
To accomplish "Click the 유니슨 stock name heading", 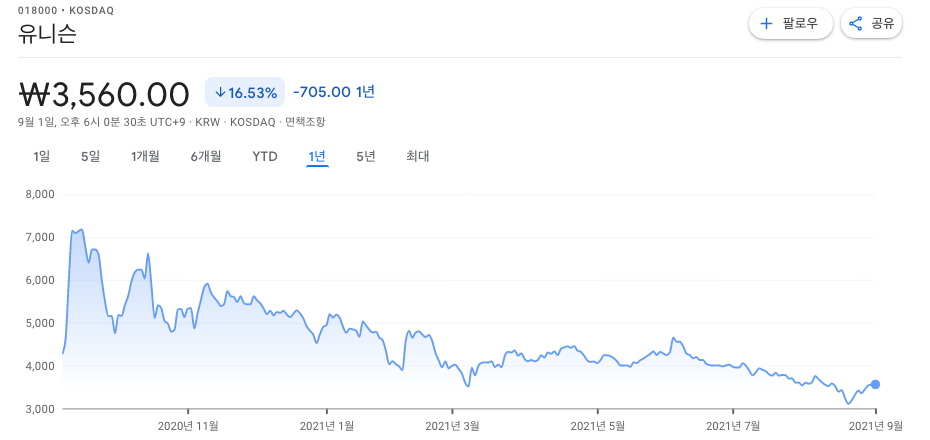I will 47,34.
